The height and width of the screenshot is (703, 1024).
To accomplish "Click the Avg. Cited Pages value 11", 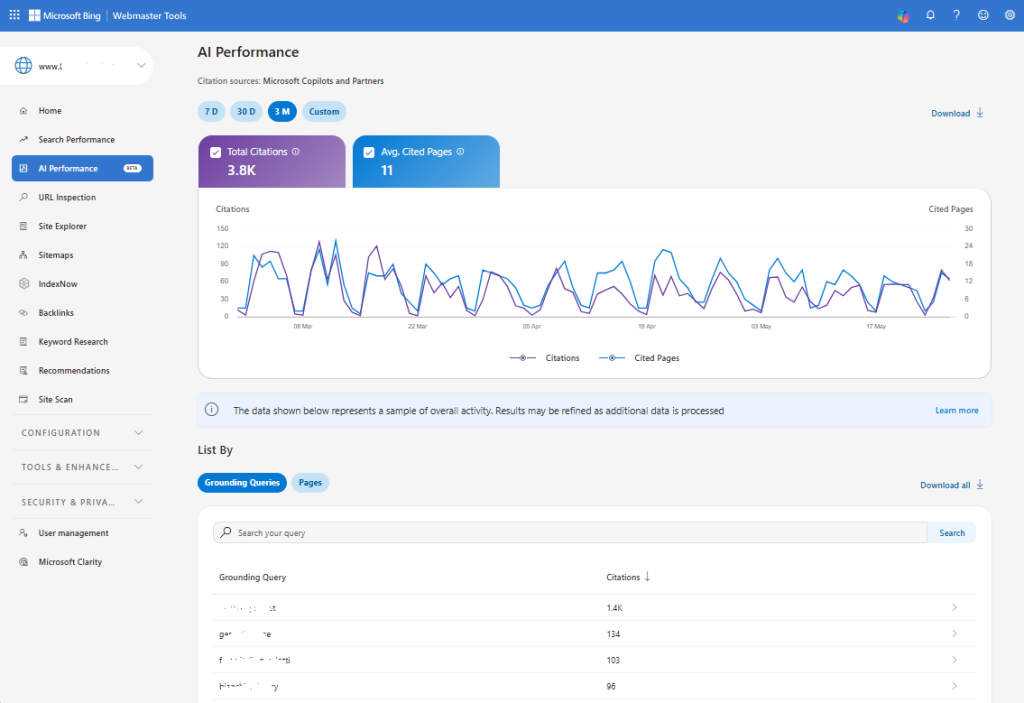I will (x=387, y=171).
